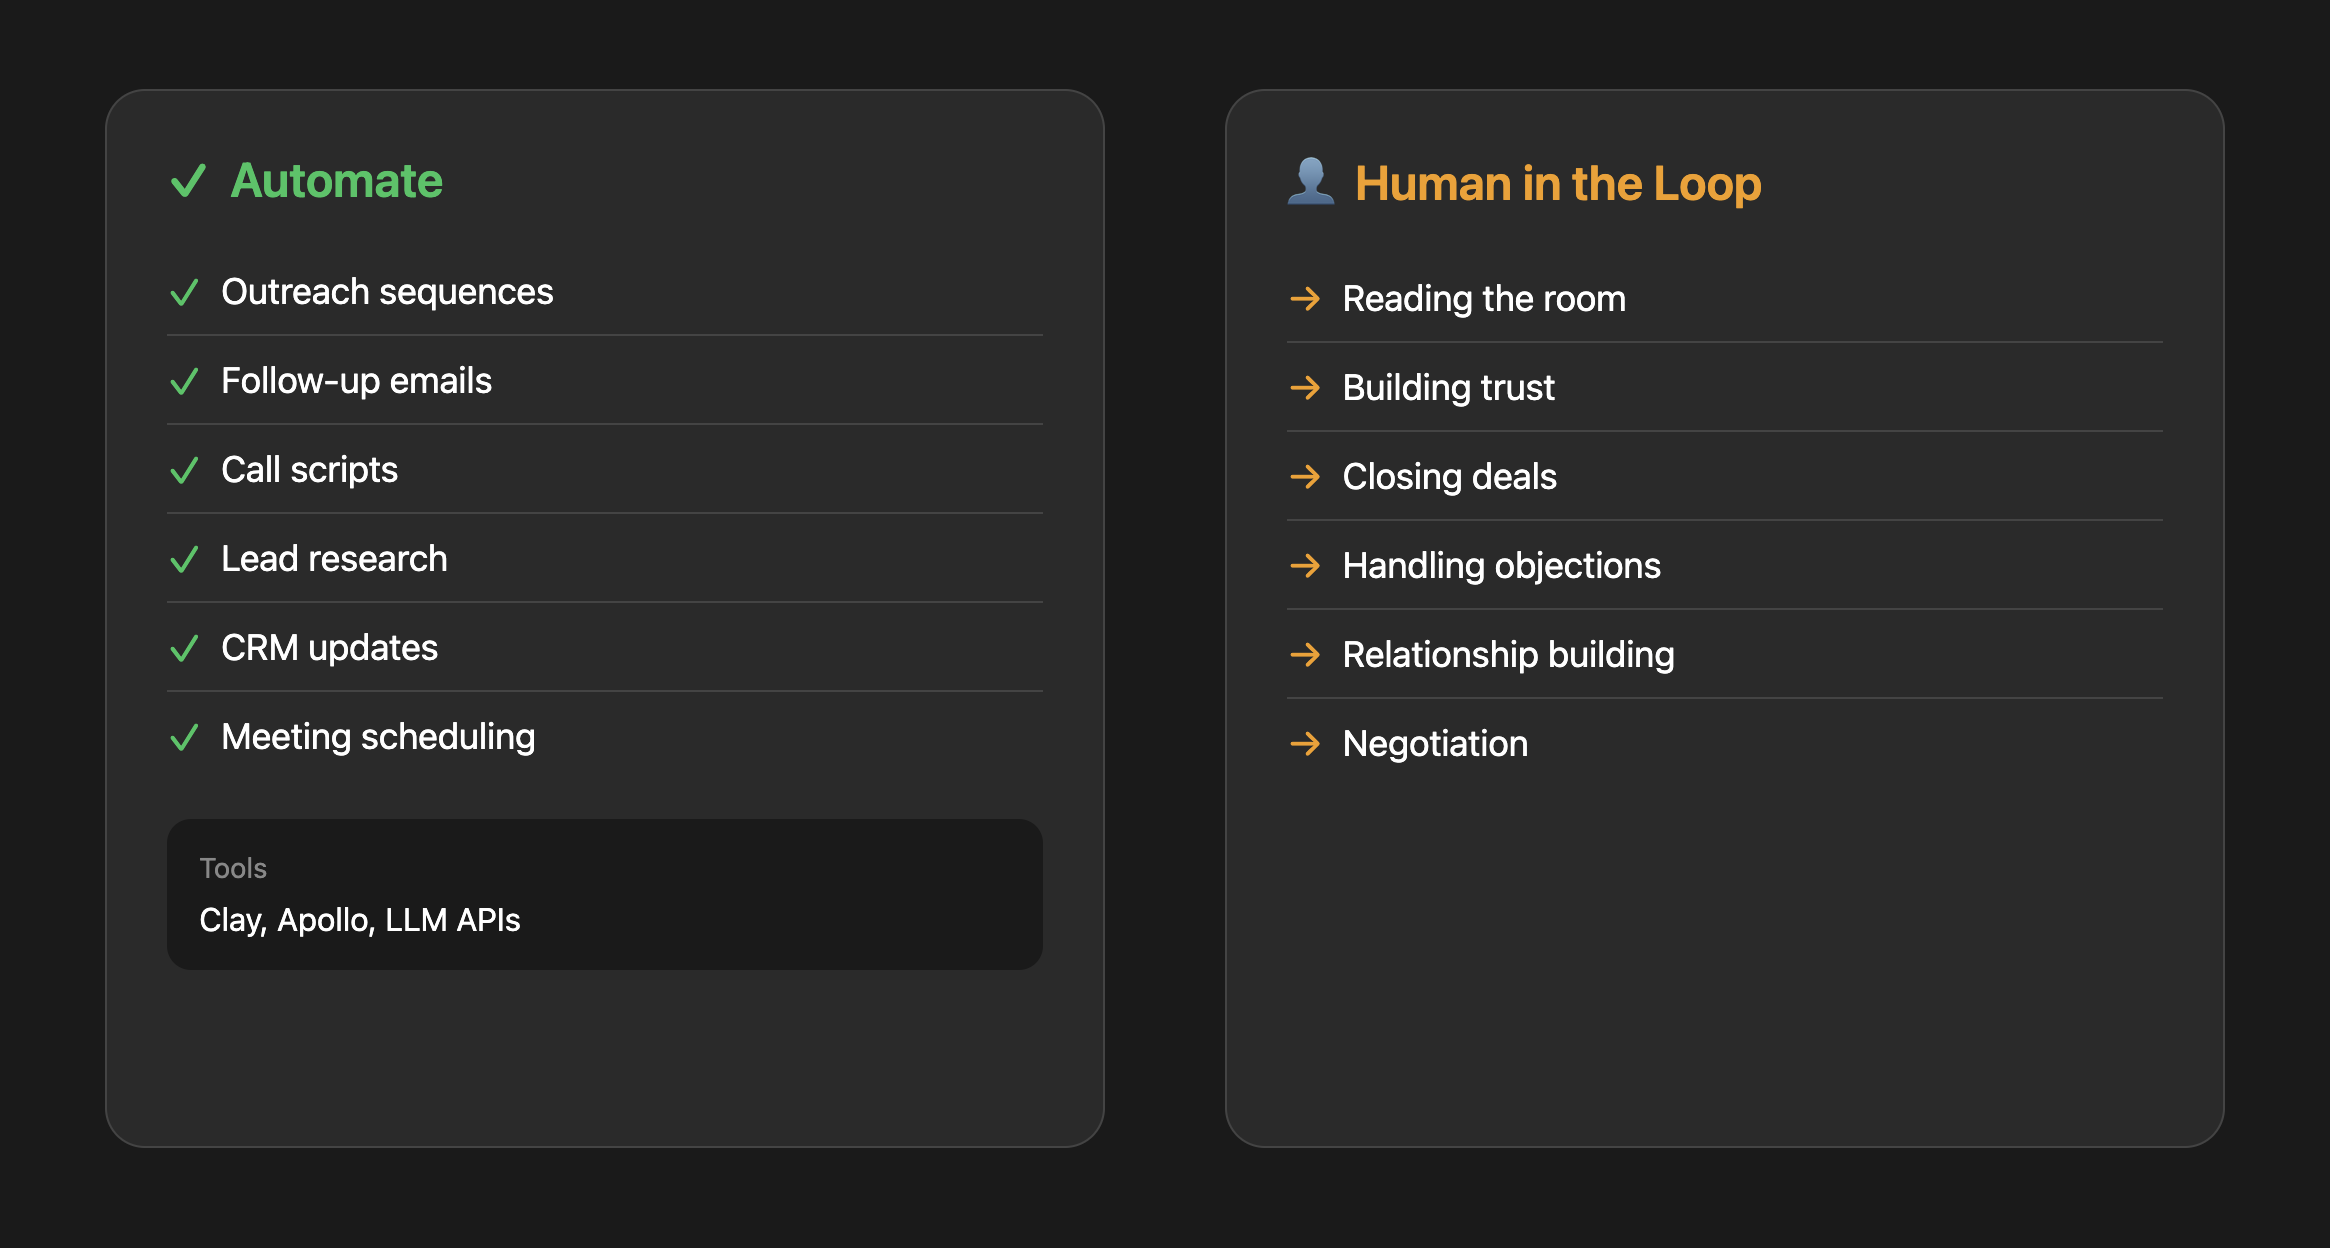
Task: Click the checkmark beside Follow-up emails
Action: coord(184,382)
